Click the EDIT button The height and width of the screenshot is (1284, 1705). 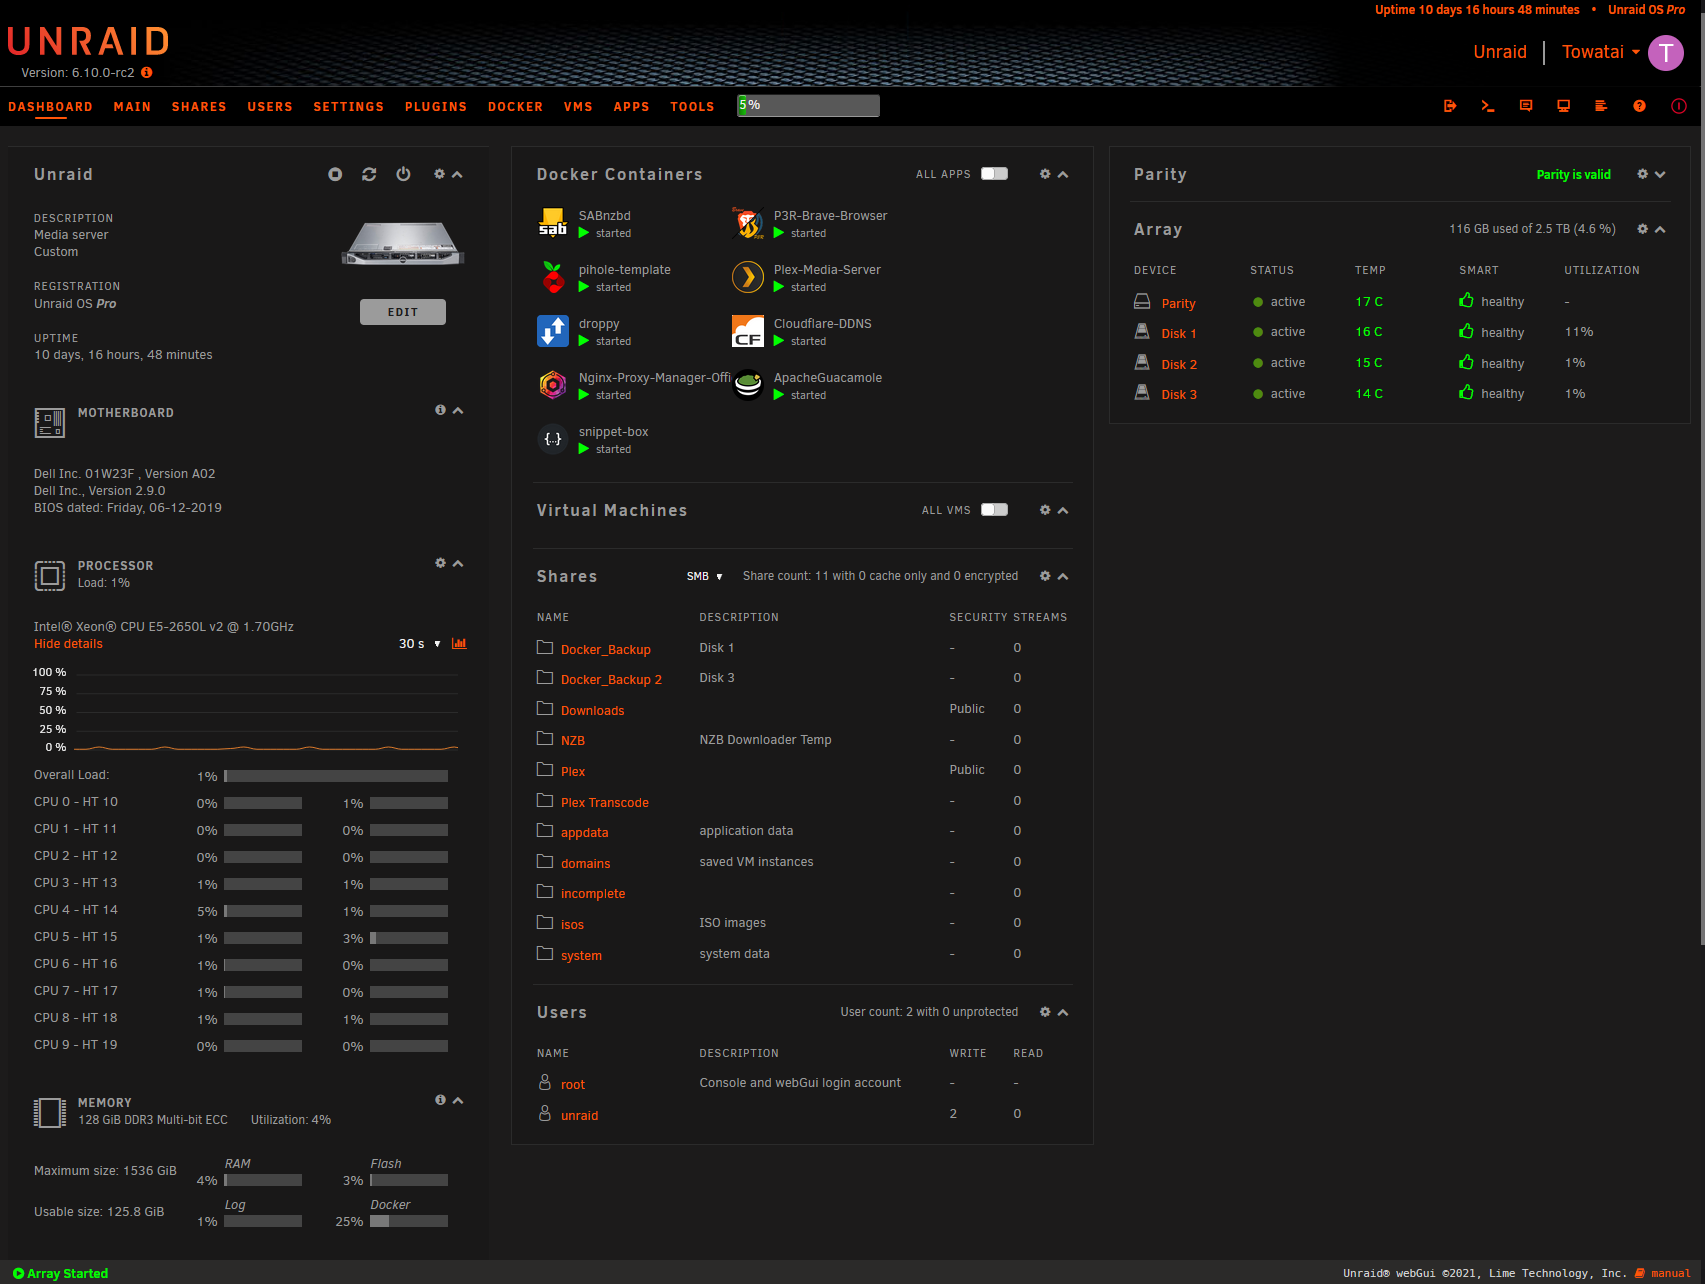[x=403, y=312]
